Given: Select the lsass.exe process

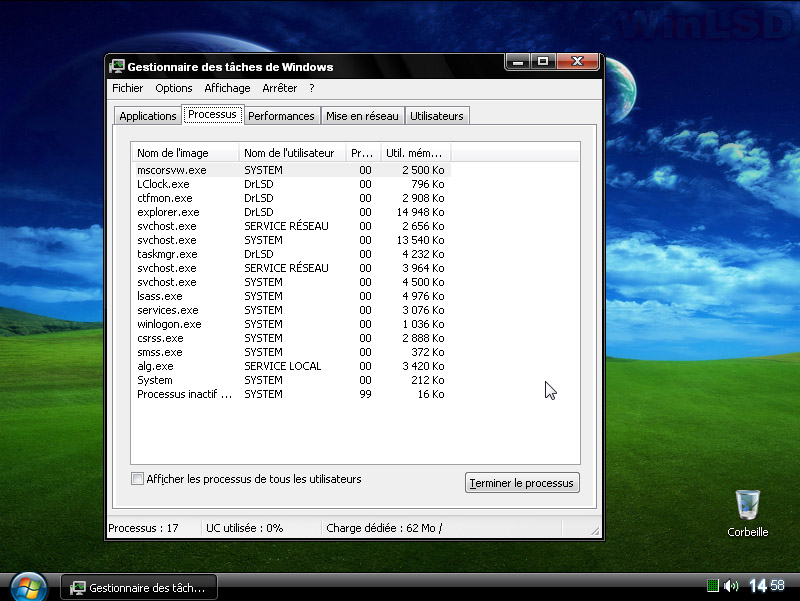Looking at the screenshot, I should click(160, 296).
